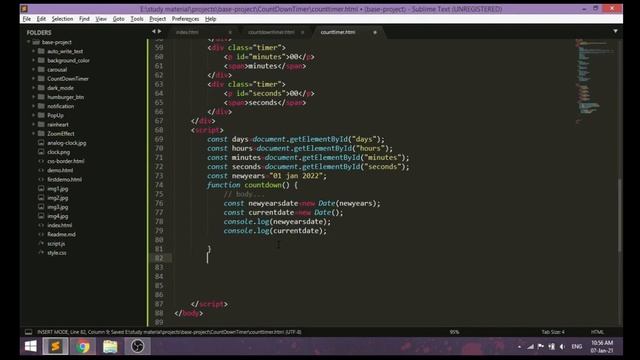Expand the CountDownTimer folder
Viewport: 640px width, 360px height.
(x=33, y=78)
